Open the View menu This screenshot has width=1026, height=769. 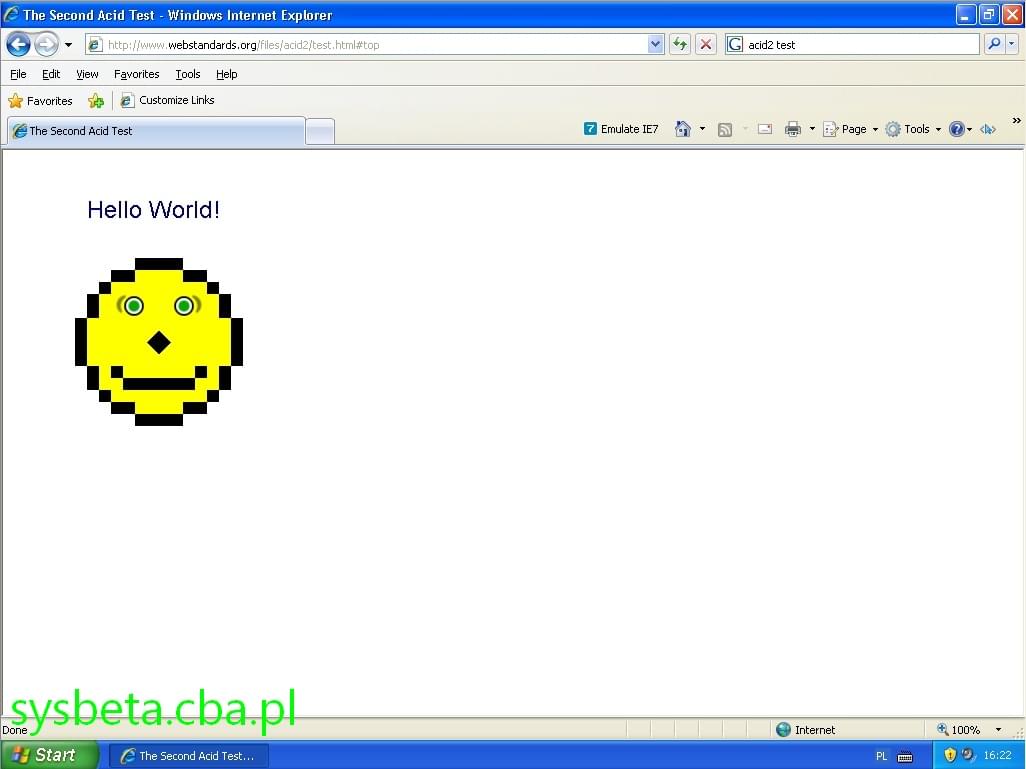coord(87,74)
